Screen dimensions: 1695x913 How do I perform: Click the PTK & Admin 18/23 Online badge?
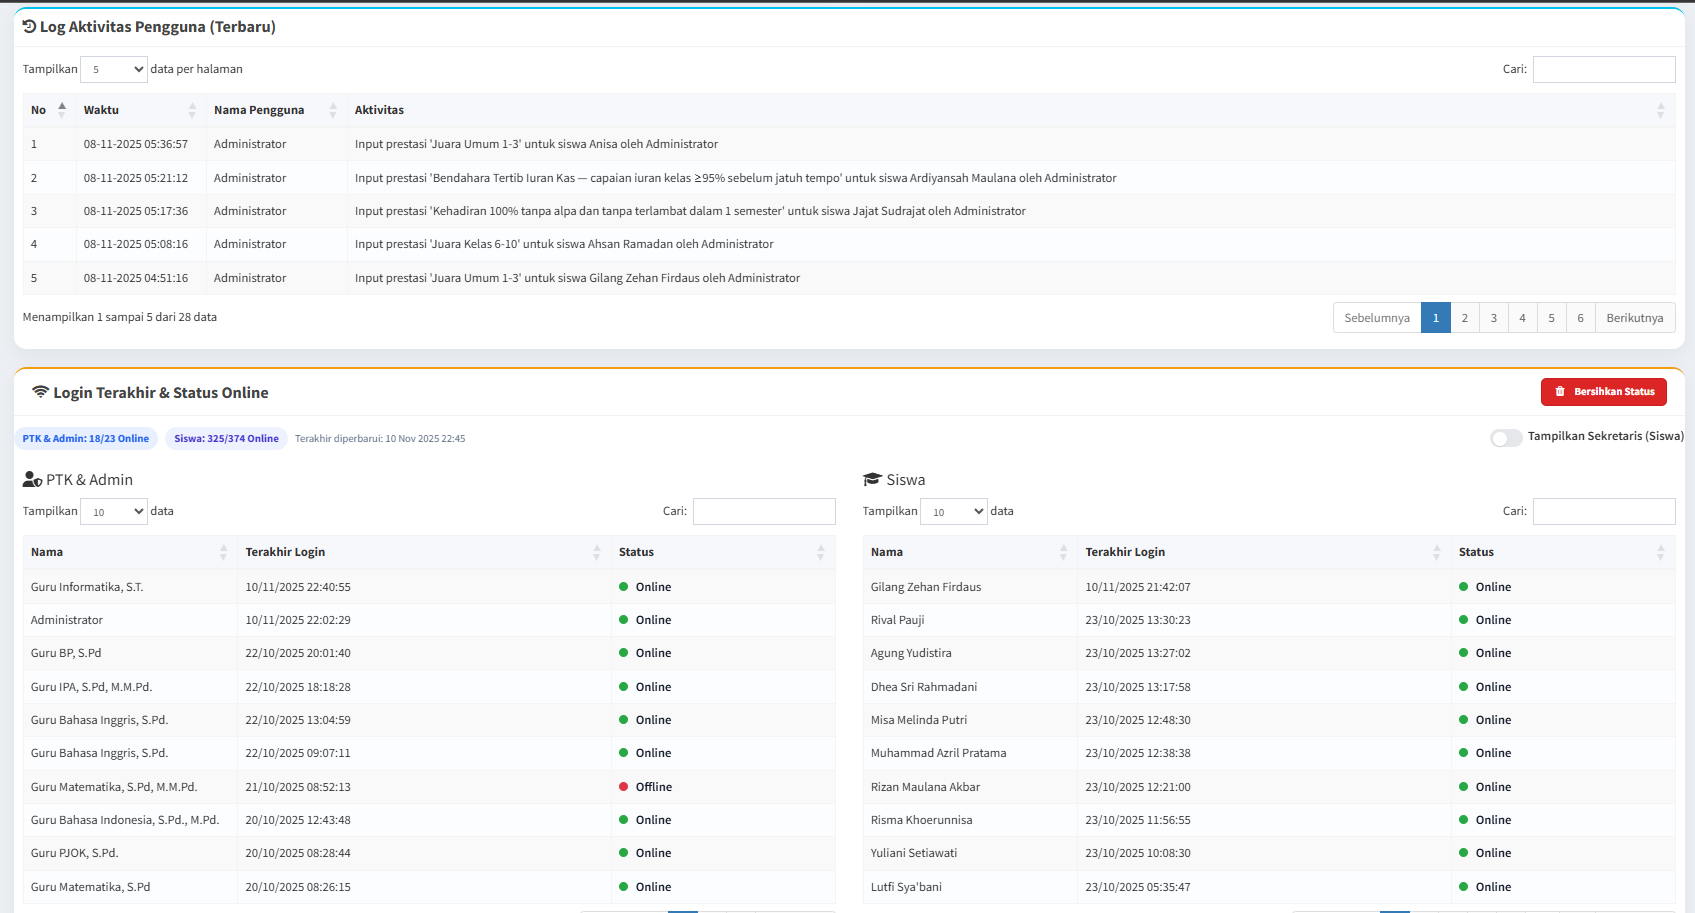pos(86,439)
